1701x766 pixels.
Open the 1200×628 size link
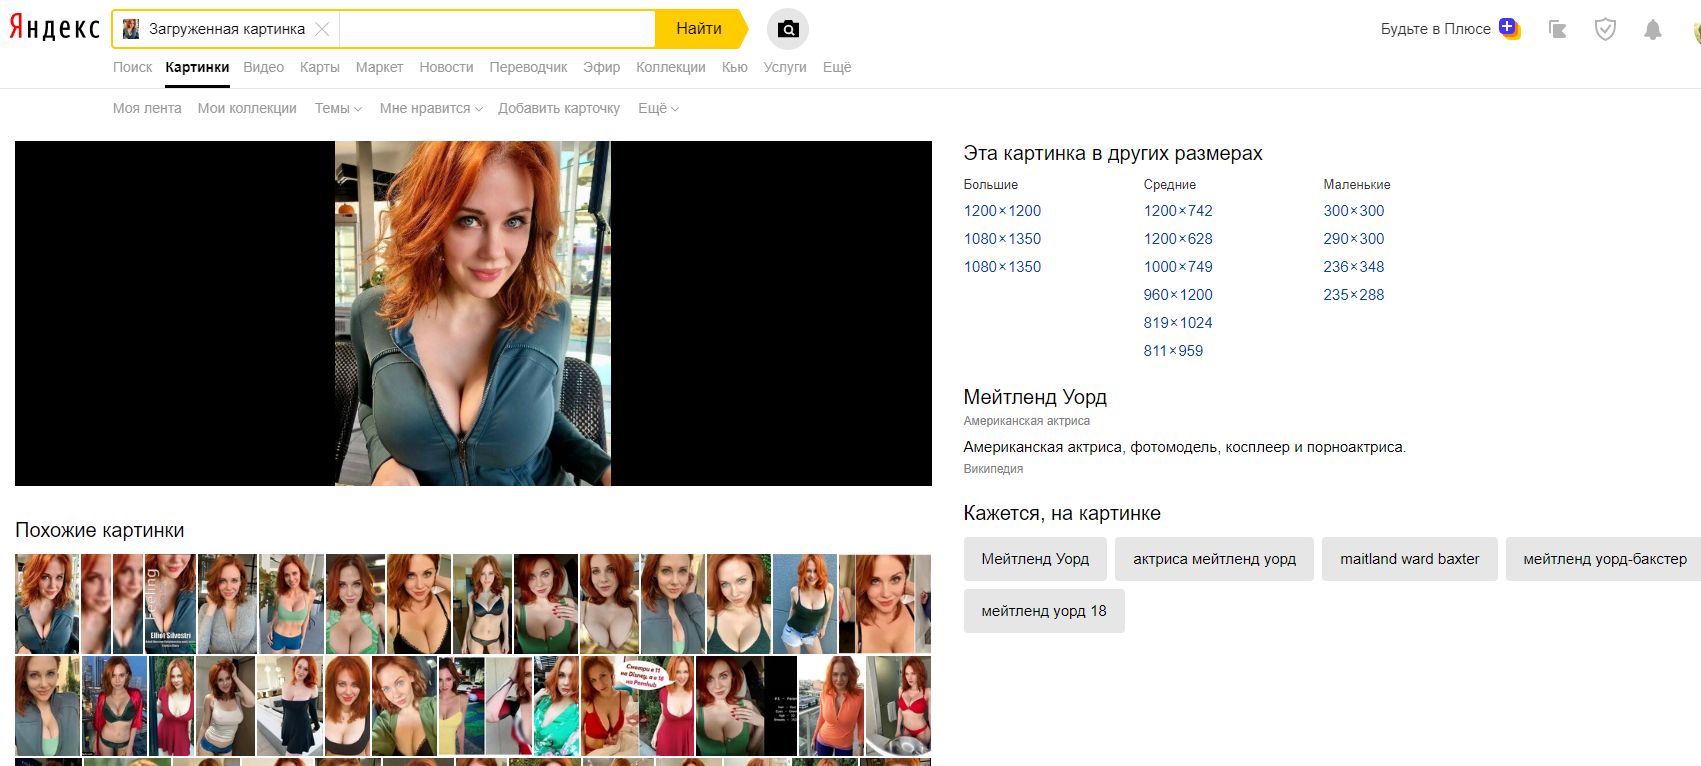[1178, 239]
